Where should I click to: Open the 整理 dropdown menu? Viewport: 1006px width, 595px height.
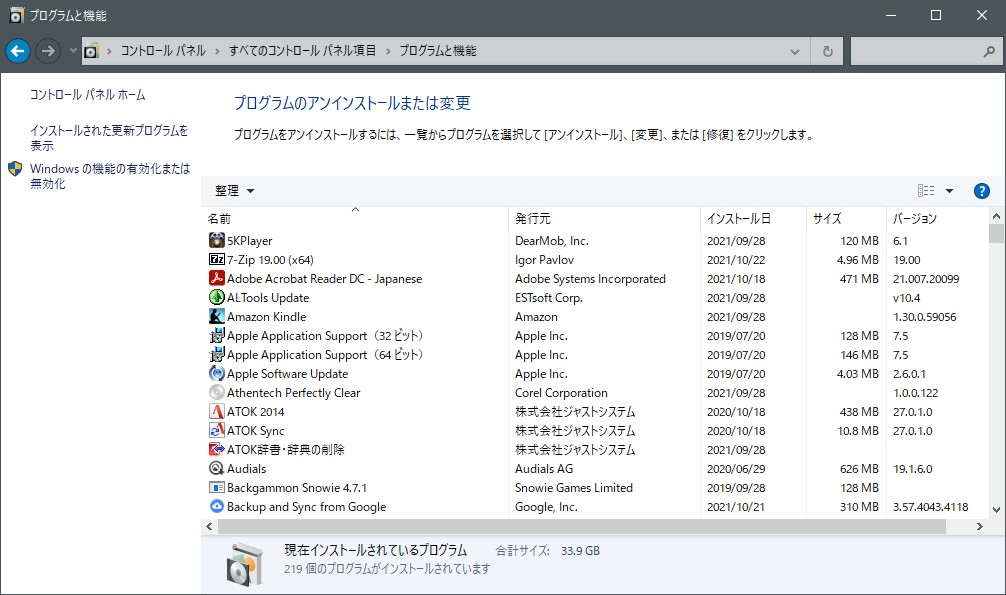[234, 191]
